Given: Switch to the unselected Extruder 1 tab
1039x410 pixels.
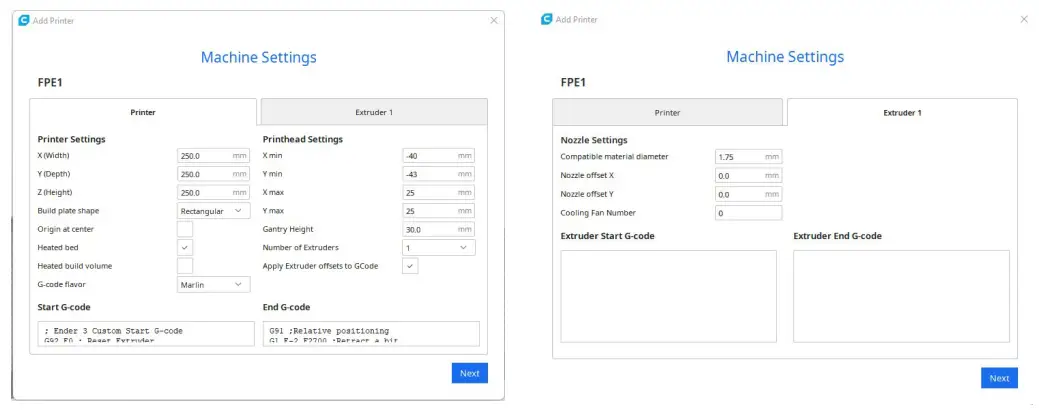Looking at the screenshot, I should click(374, 112).
